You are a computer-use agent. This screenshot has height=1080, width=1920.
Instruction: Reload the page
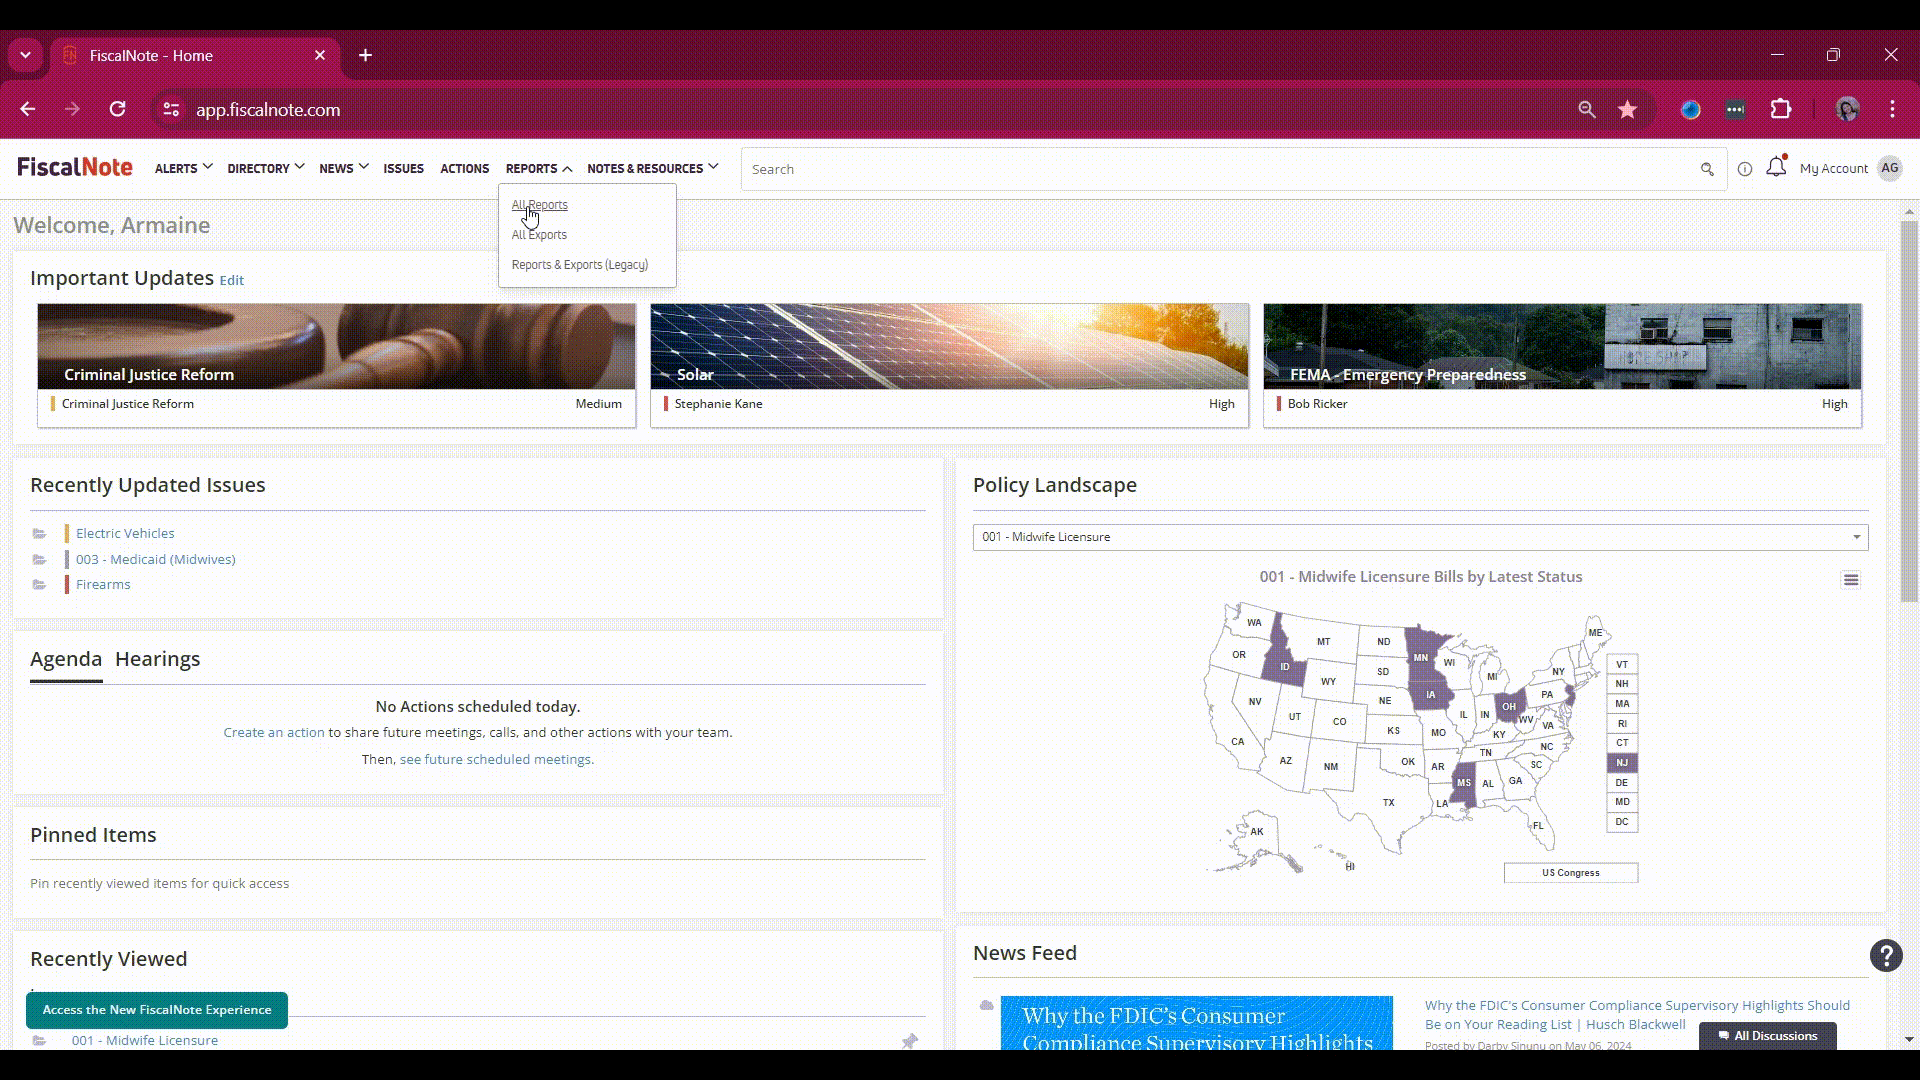118,110
